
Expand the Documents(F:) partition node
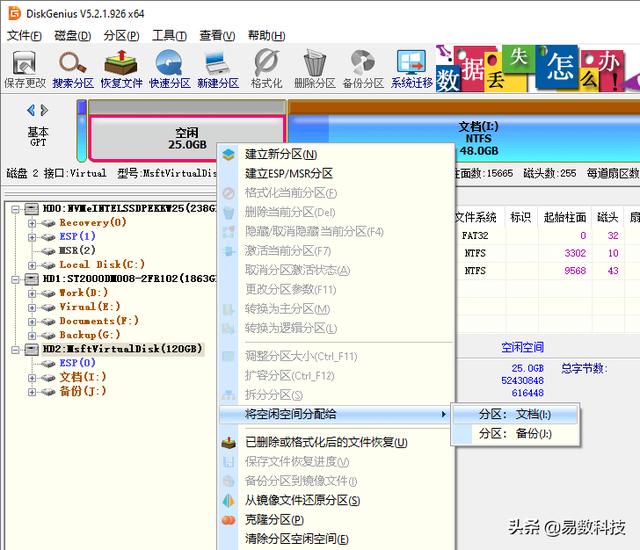click(31, 322)
